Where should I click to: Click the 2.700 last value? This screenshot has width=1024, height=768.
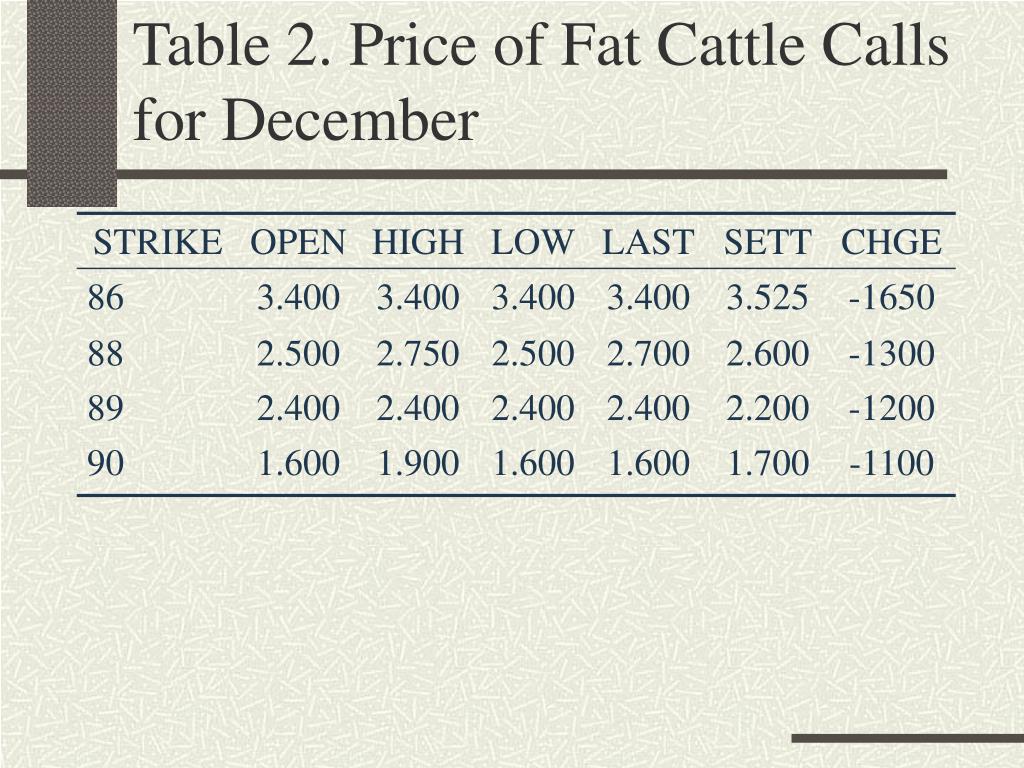pos(648,354)
